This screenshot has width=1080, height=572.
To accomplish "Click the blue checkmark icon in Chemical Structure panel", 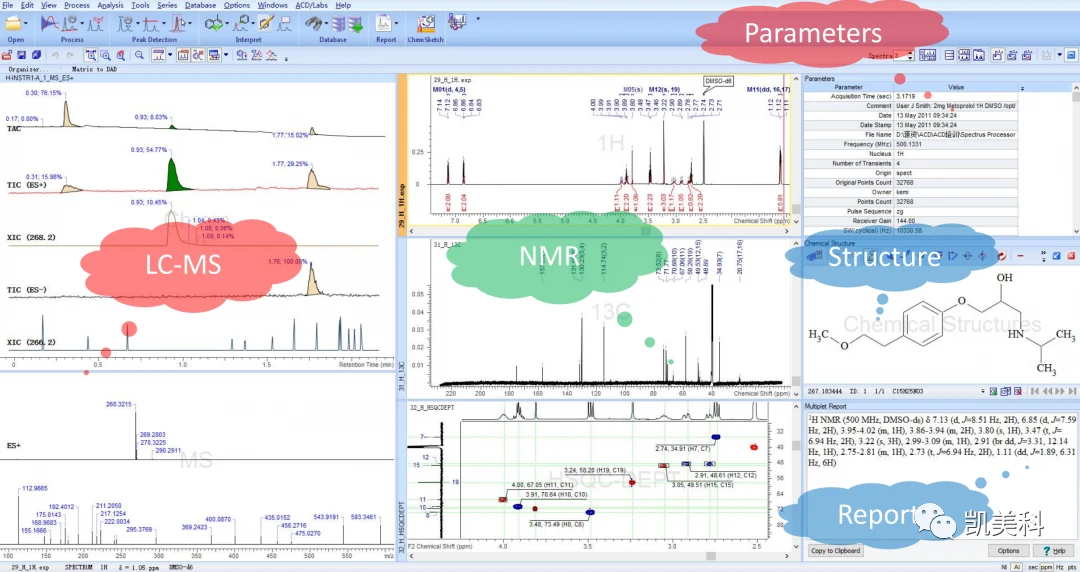I will tap(1057, 256).
